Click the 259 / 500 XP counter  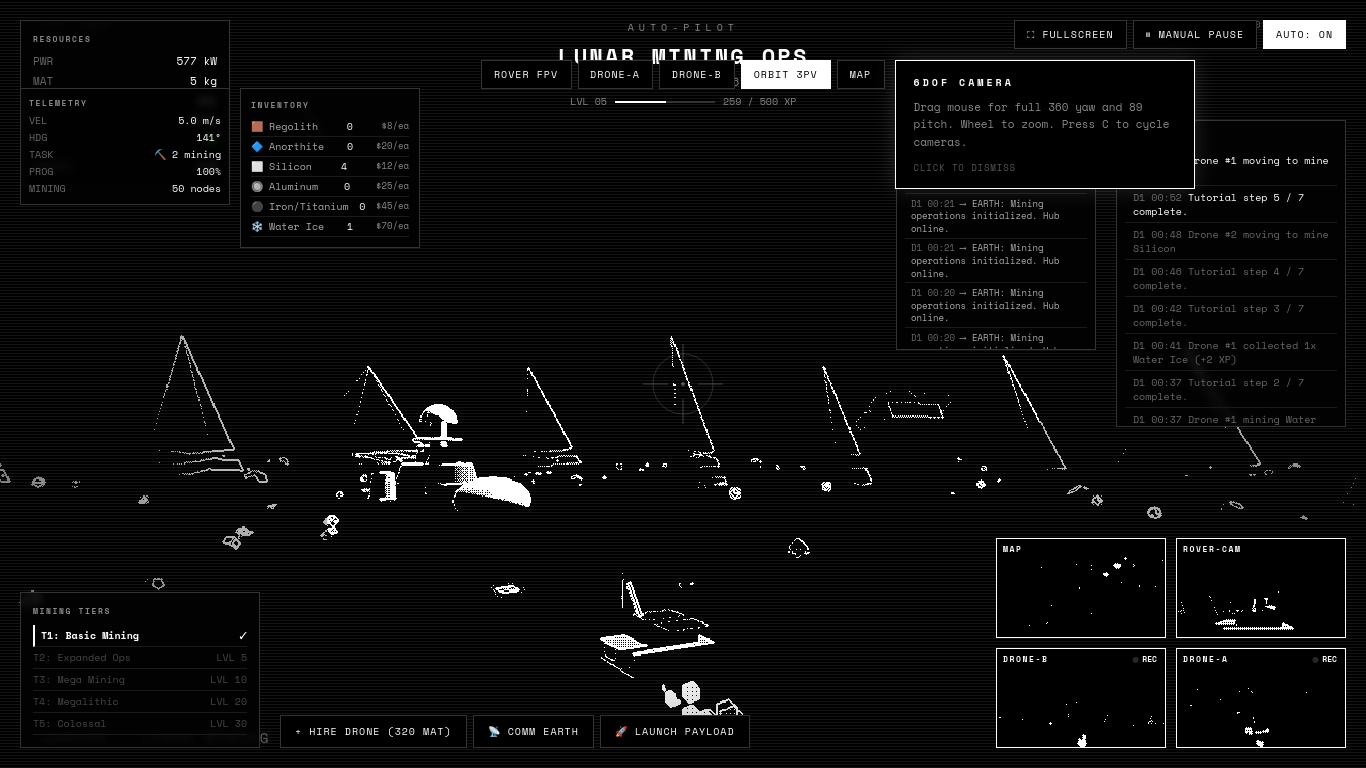759,102
